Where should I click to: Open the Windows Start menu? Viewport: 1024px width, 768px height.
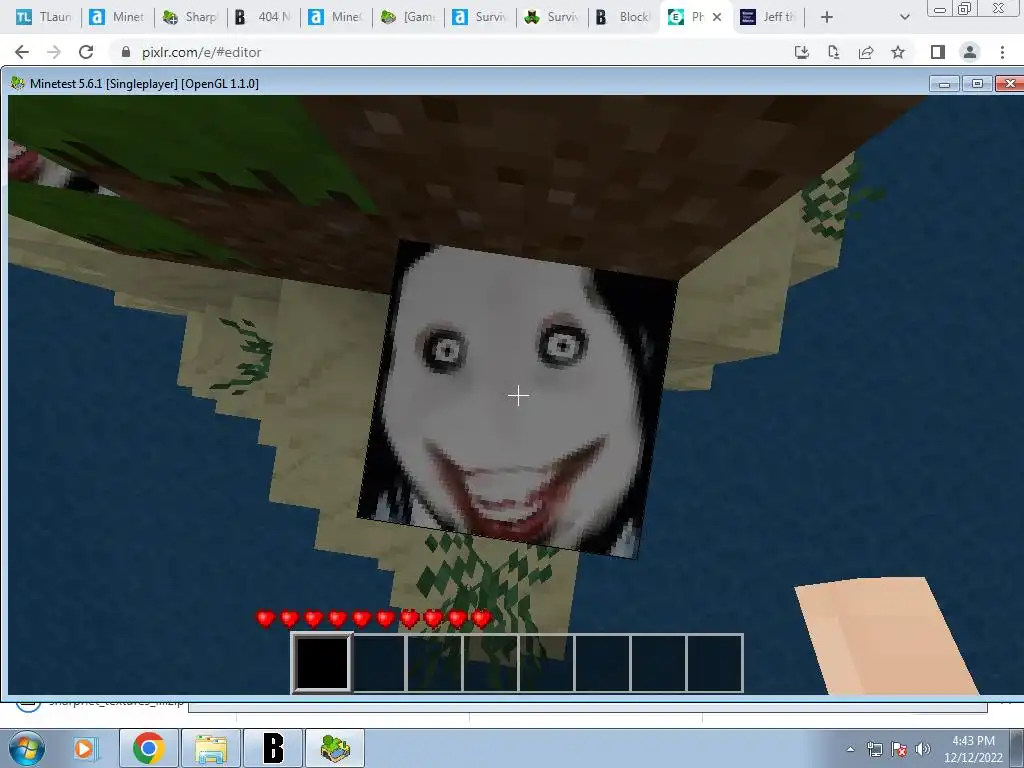pyautogui.click(x=27, y=748)
